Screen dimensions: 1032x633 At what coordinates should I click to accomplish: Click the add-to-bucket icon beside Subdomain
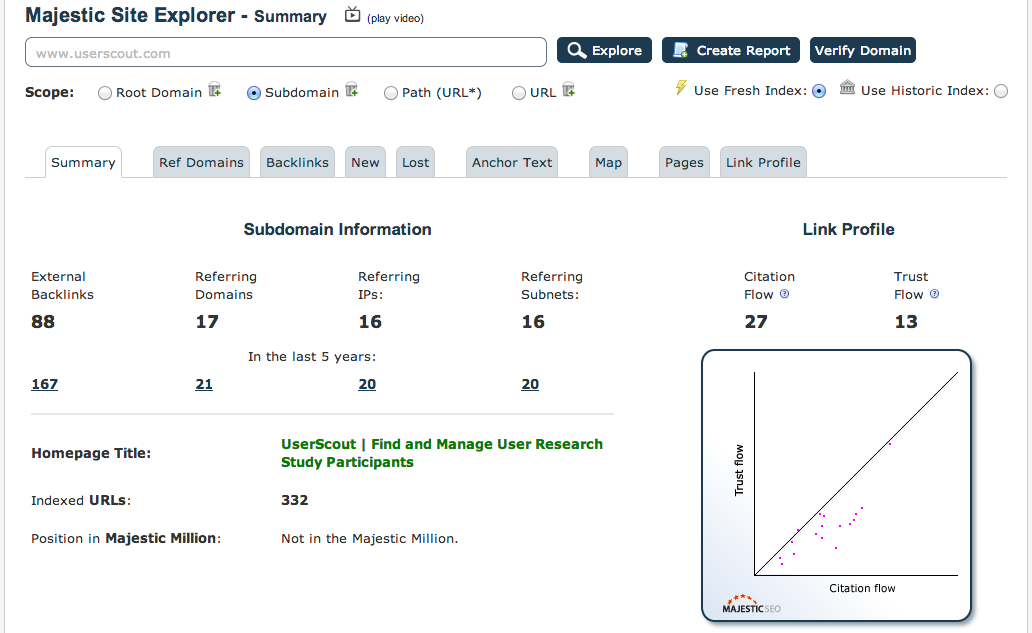[x=352, y=90]
